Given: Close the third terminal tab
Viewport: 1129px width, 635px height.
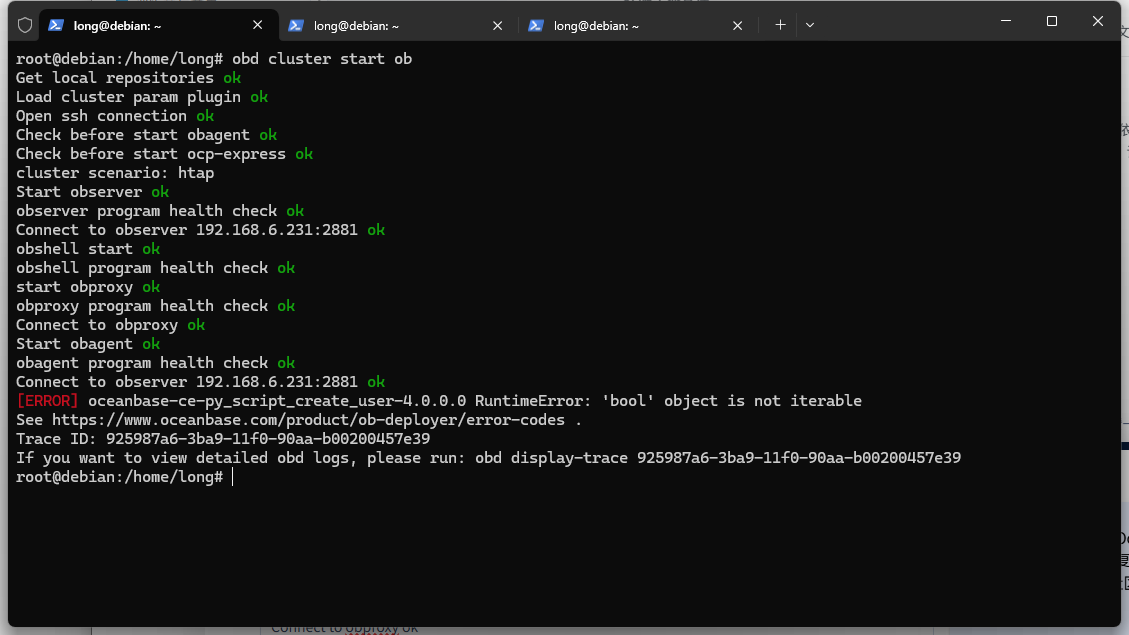Looking at the screenshot, I should click(737, 25).
